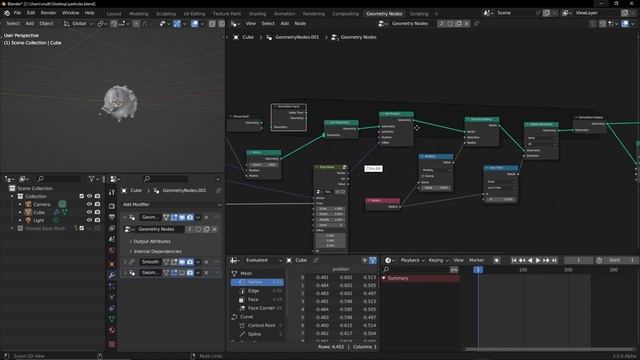Image resolution: width=640 pixels, height=360 pixels.
Task: Open the Object properties tab icon
Action: (112, 264)
